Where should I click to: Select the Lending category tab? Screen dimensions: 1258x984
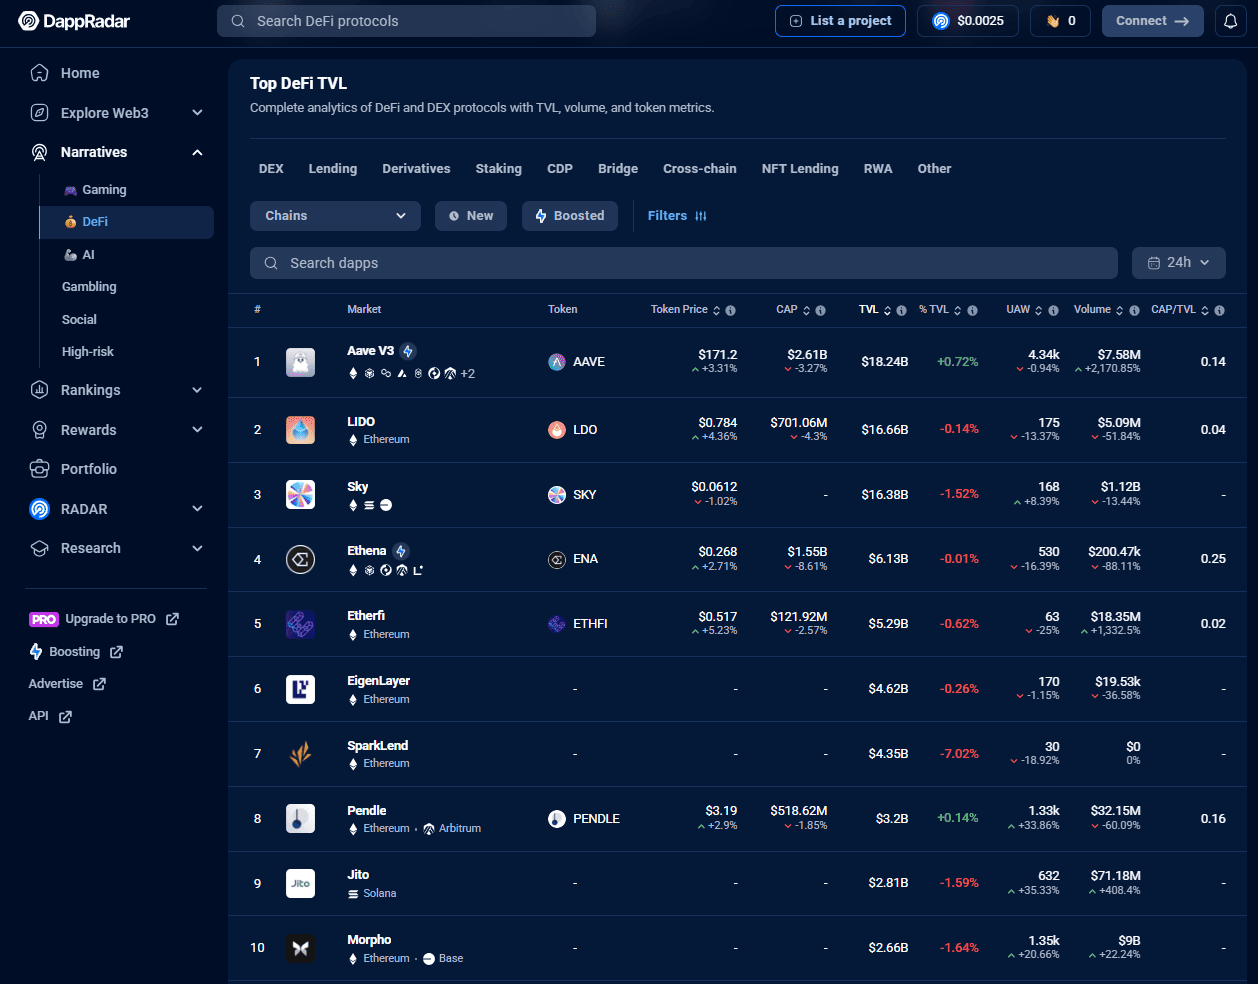(x=333, y=169)
